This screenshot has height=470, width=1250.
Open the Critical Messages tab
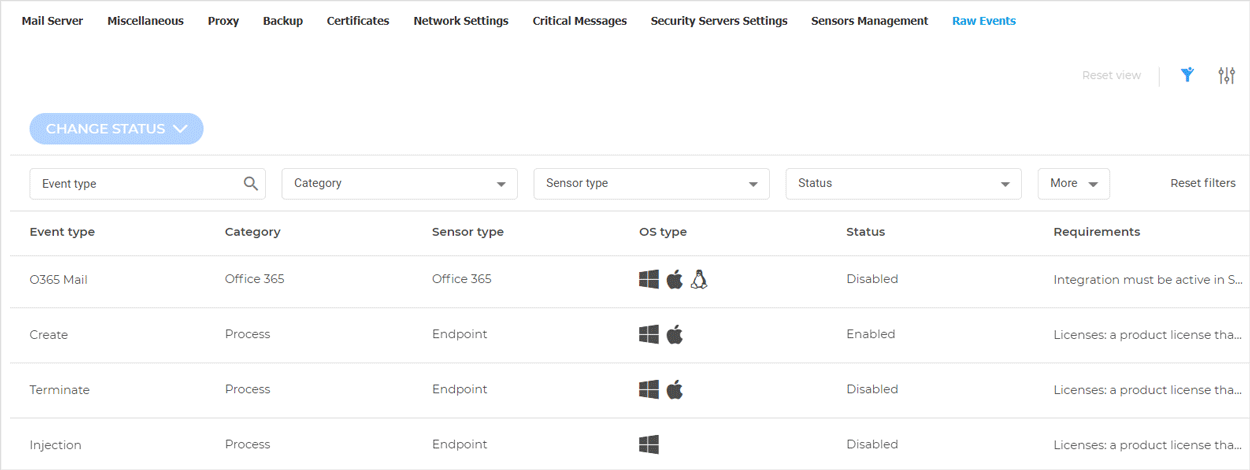click(x=579, y=21)
